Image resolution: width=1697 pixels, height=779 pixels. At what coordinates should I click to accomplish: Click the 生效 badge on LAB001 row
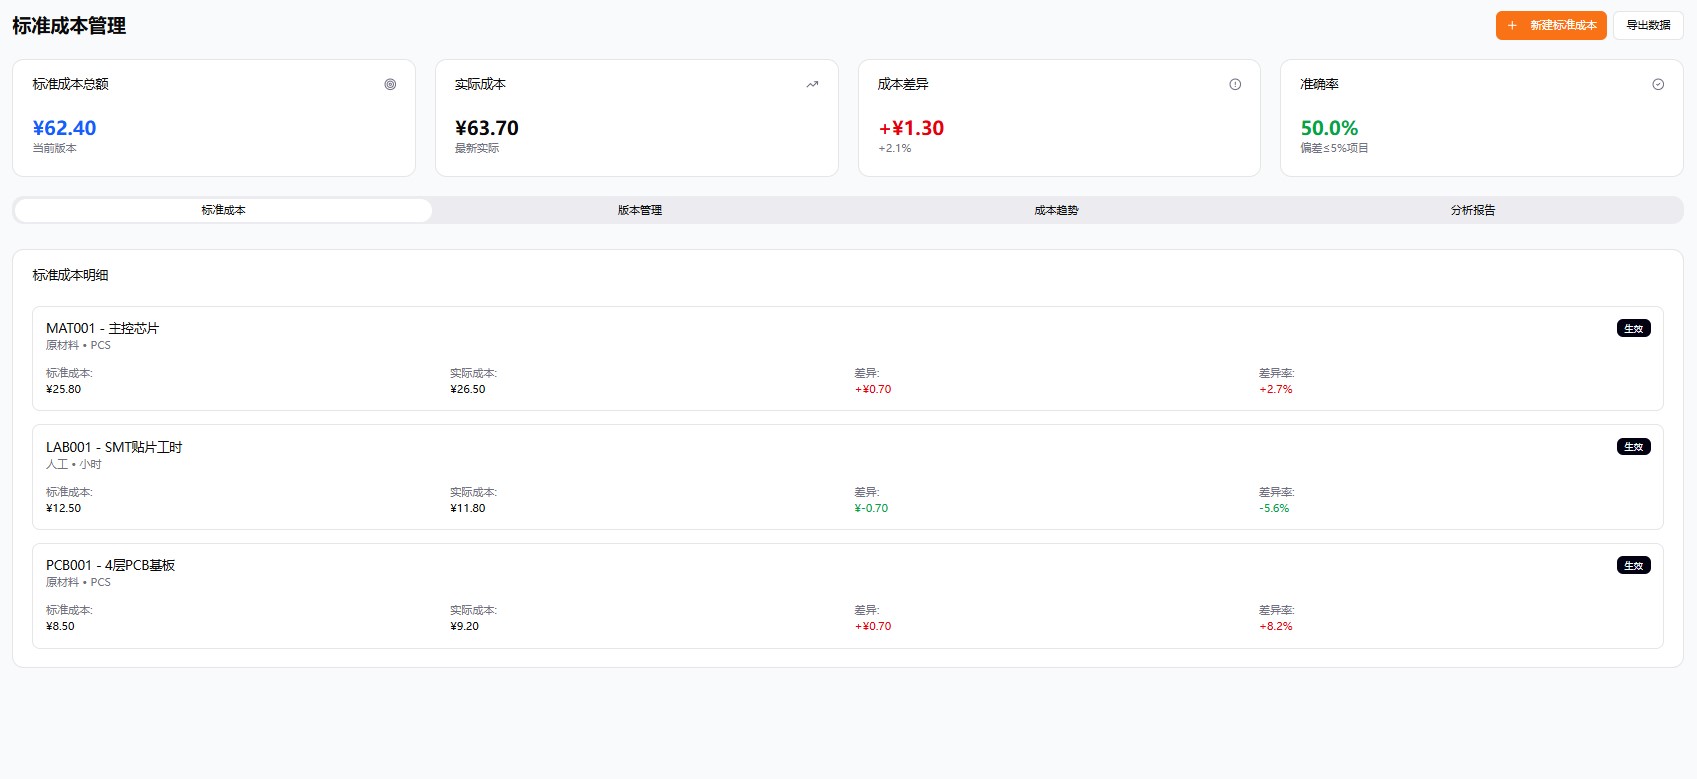point(1633,447)
